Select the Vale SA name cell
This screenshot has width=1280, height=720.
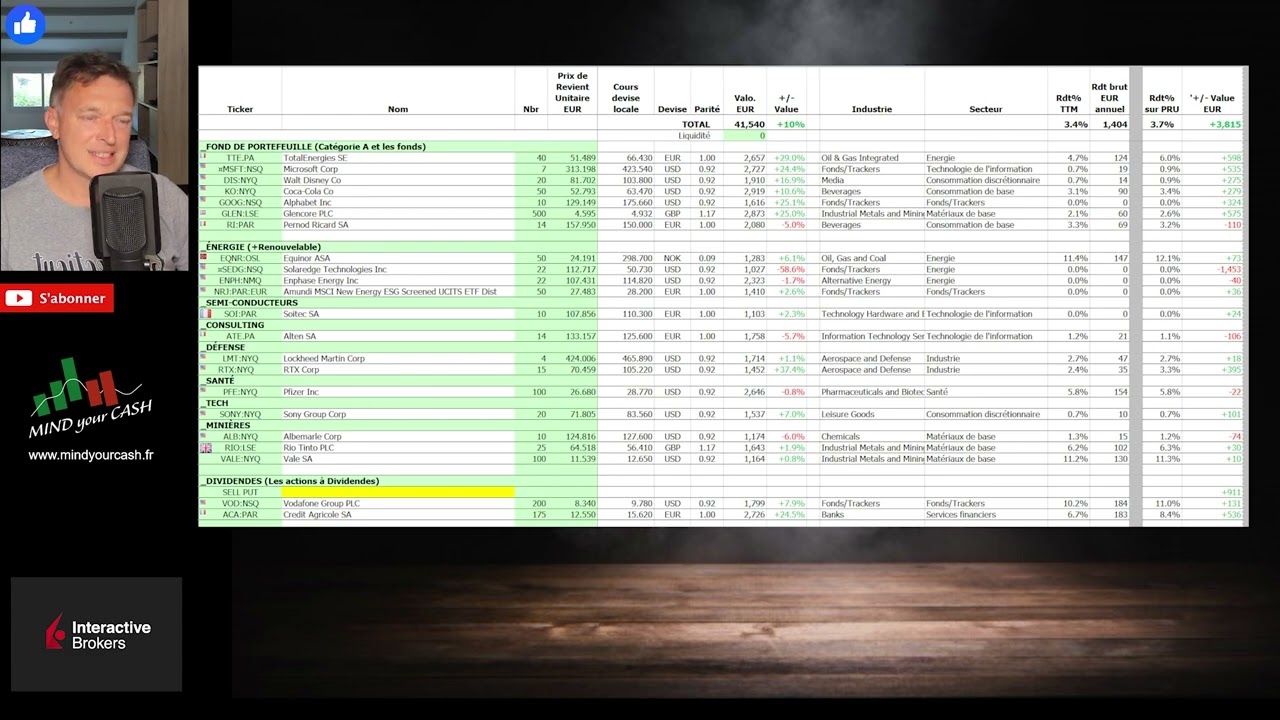click(398, 459)
